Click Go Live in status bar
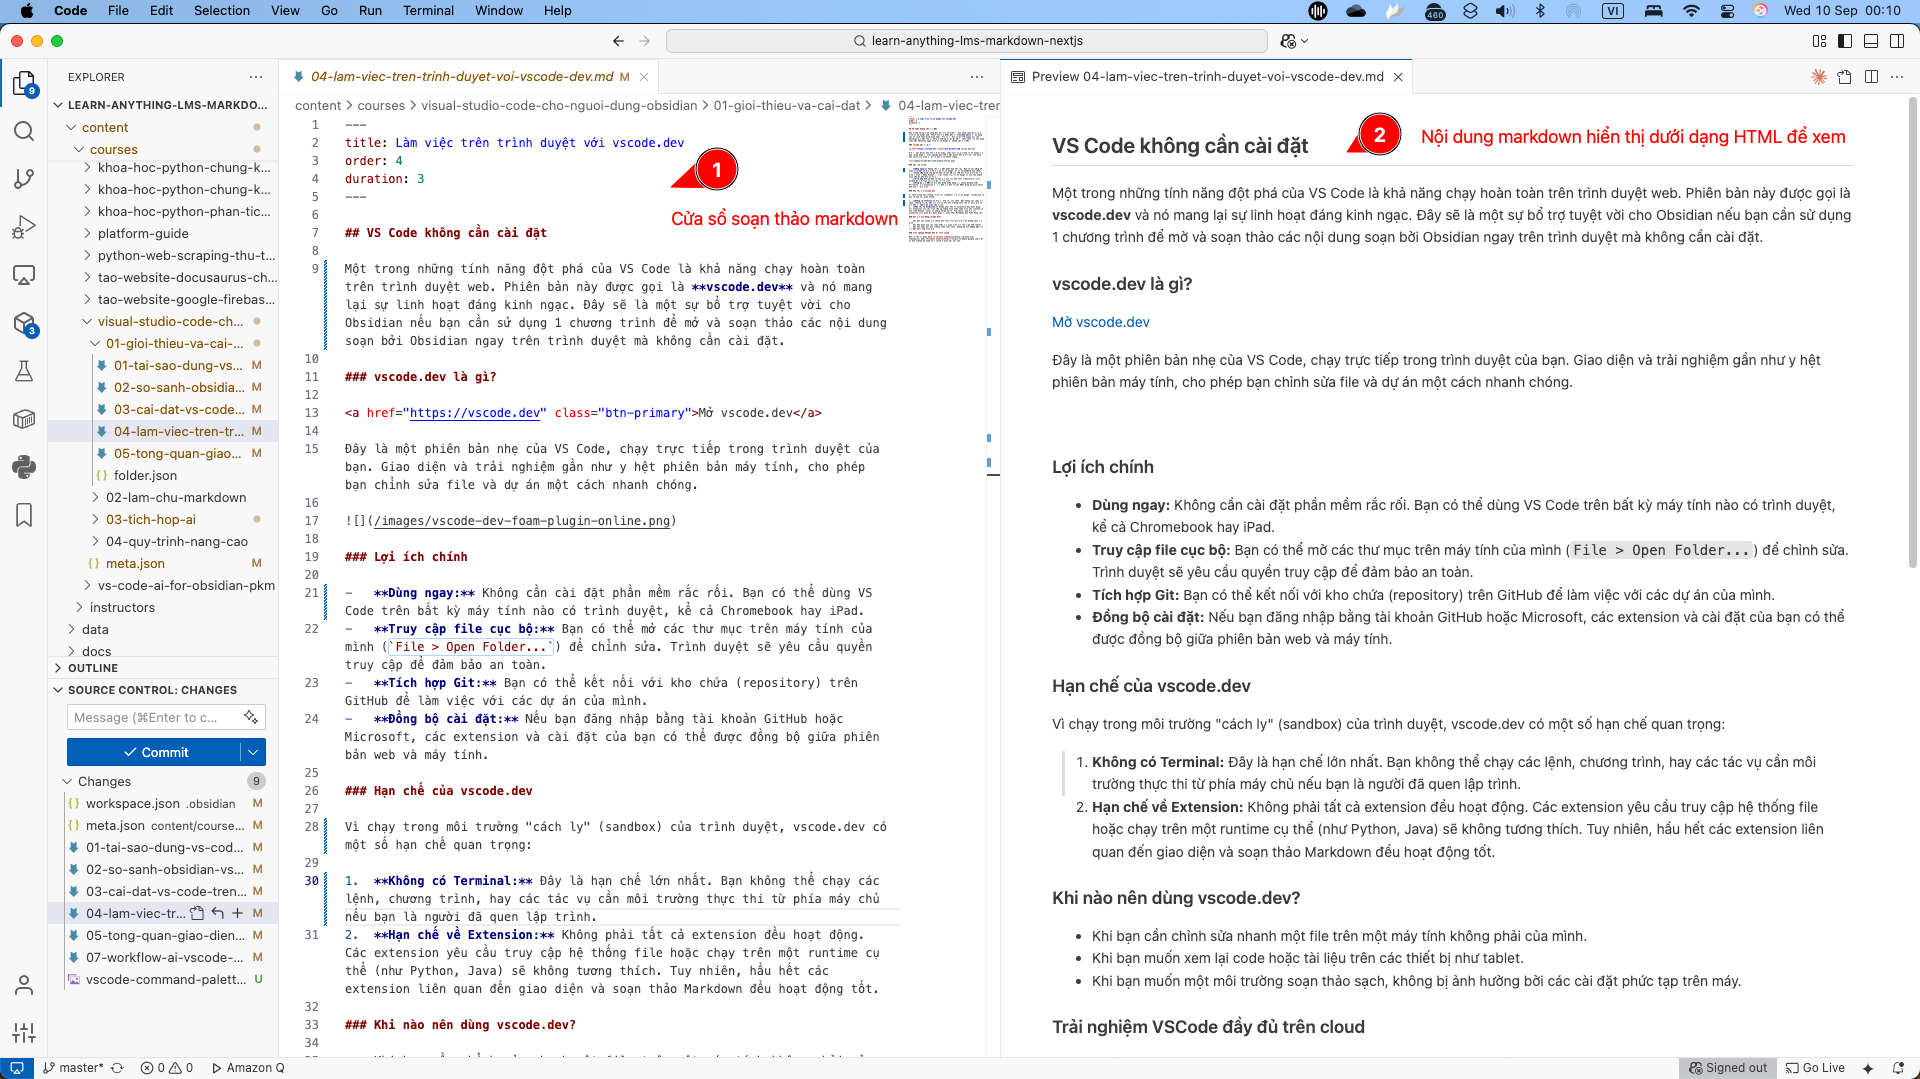Screen dimensions: 1920x1079 point(1815,1068)
